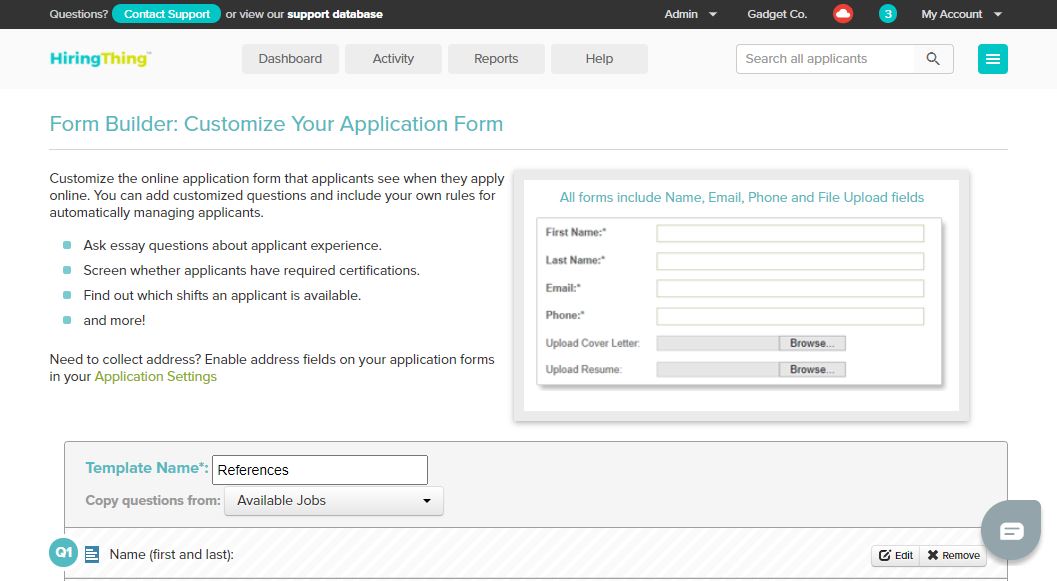This screenshot has height=581, width=1057.
Task: Switch to the Activity tab
Action: (x=393, y=59)
